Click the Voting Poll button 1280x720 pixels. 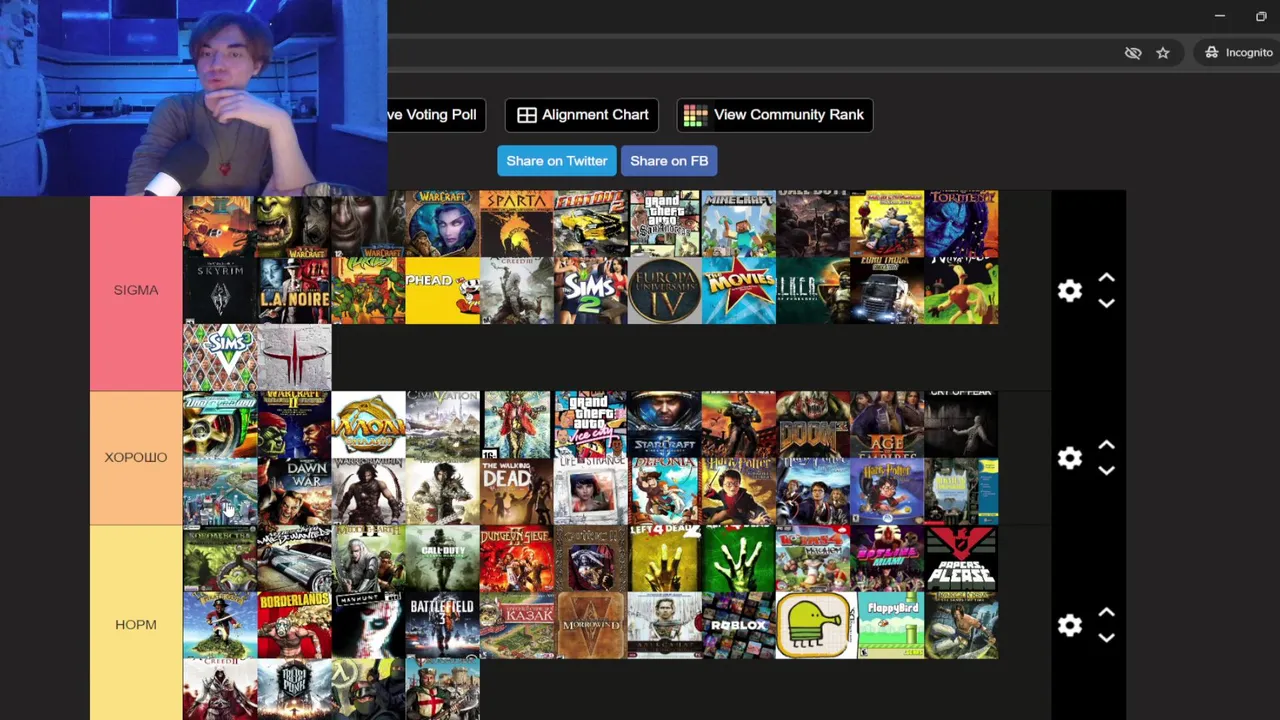pyautogui.click(x=436, y=115)
